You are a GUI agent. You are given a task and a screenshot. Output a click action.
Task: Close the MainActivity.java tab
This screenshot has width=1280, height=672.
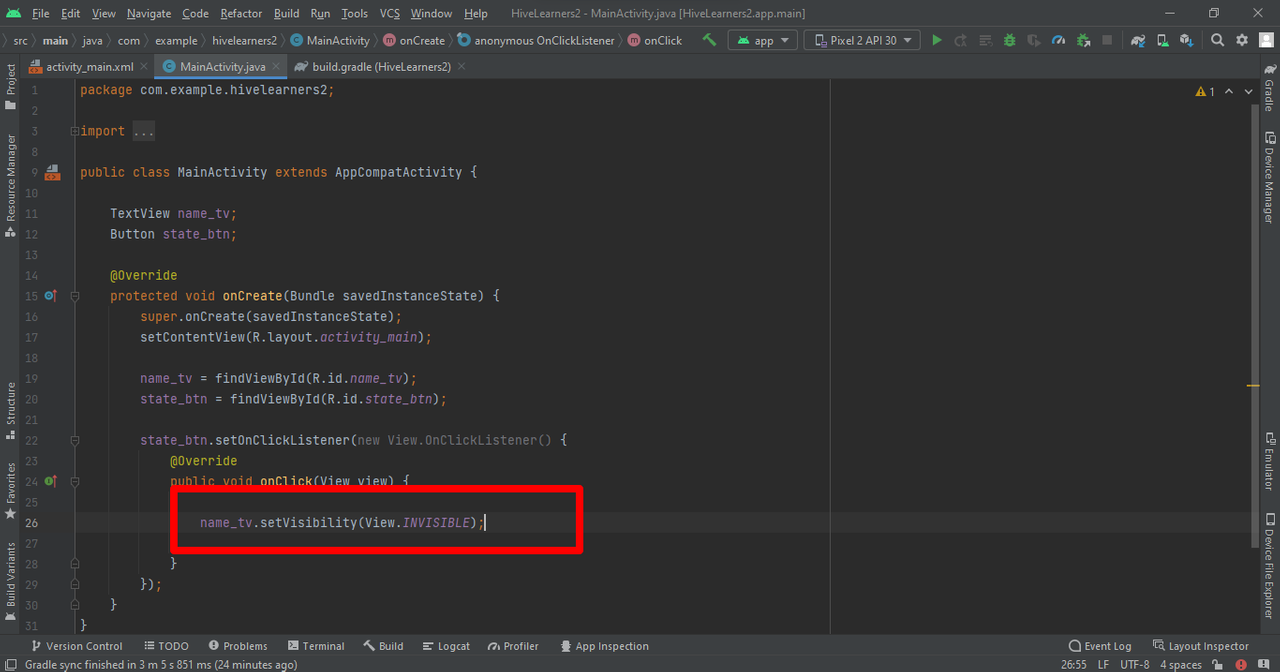(277, 67)
